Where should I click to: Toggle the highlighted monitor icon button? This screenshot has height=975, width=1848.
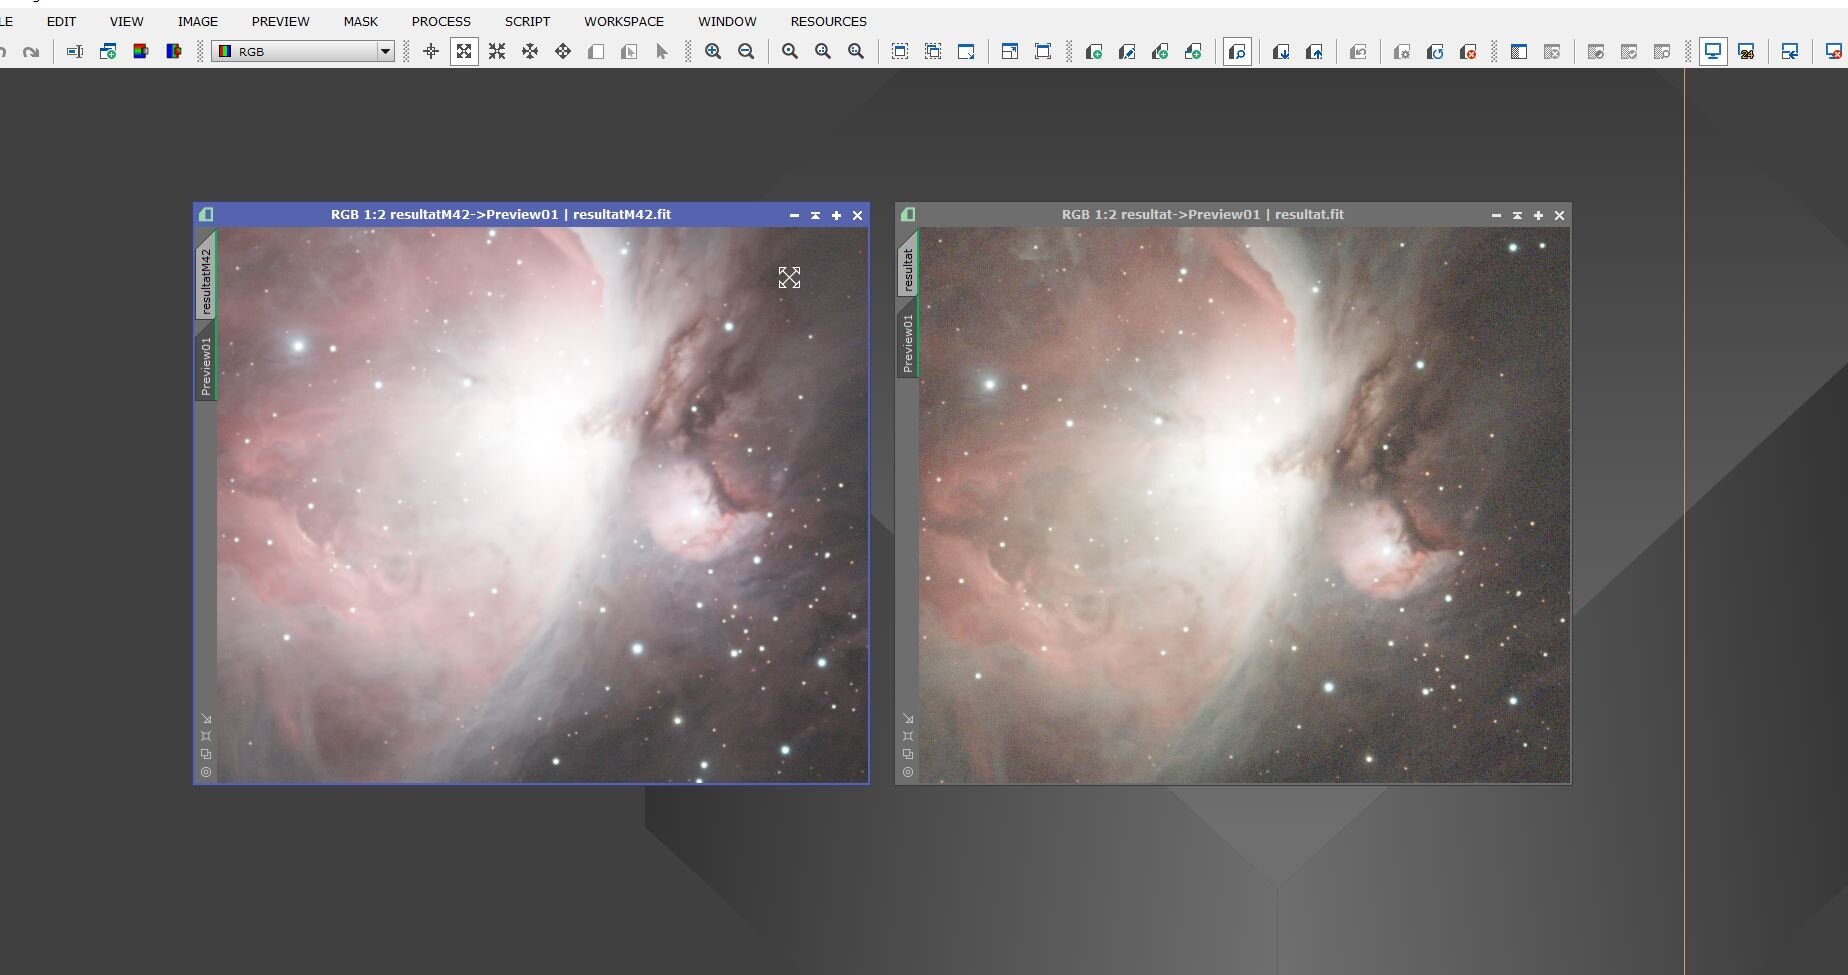(x=1713, y=52)
